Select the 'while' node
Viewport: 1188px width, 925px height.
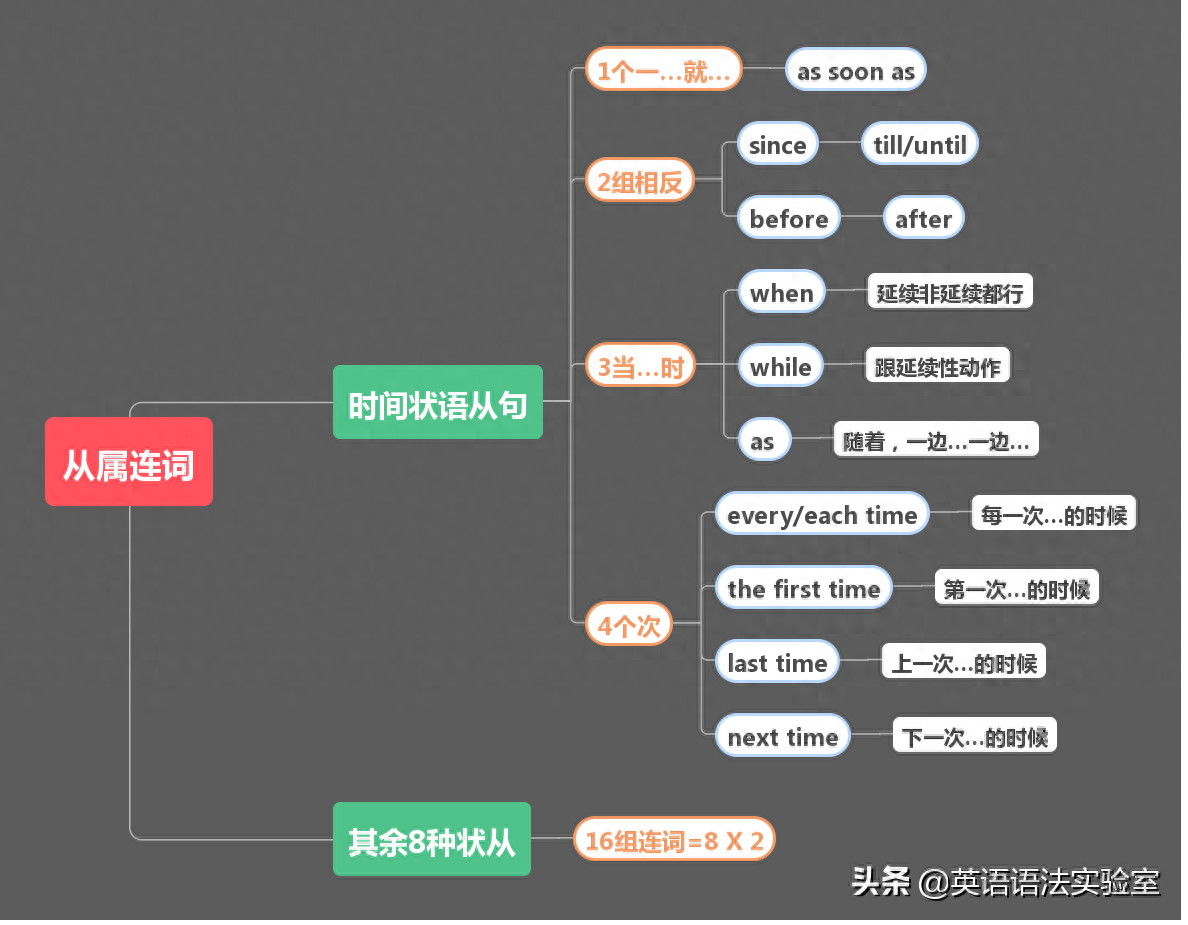780,366
